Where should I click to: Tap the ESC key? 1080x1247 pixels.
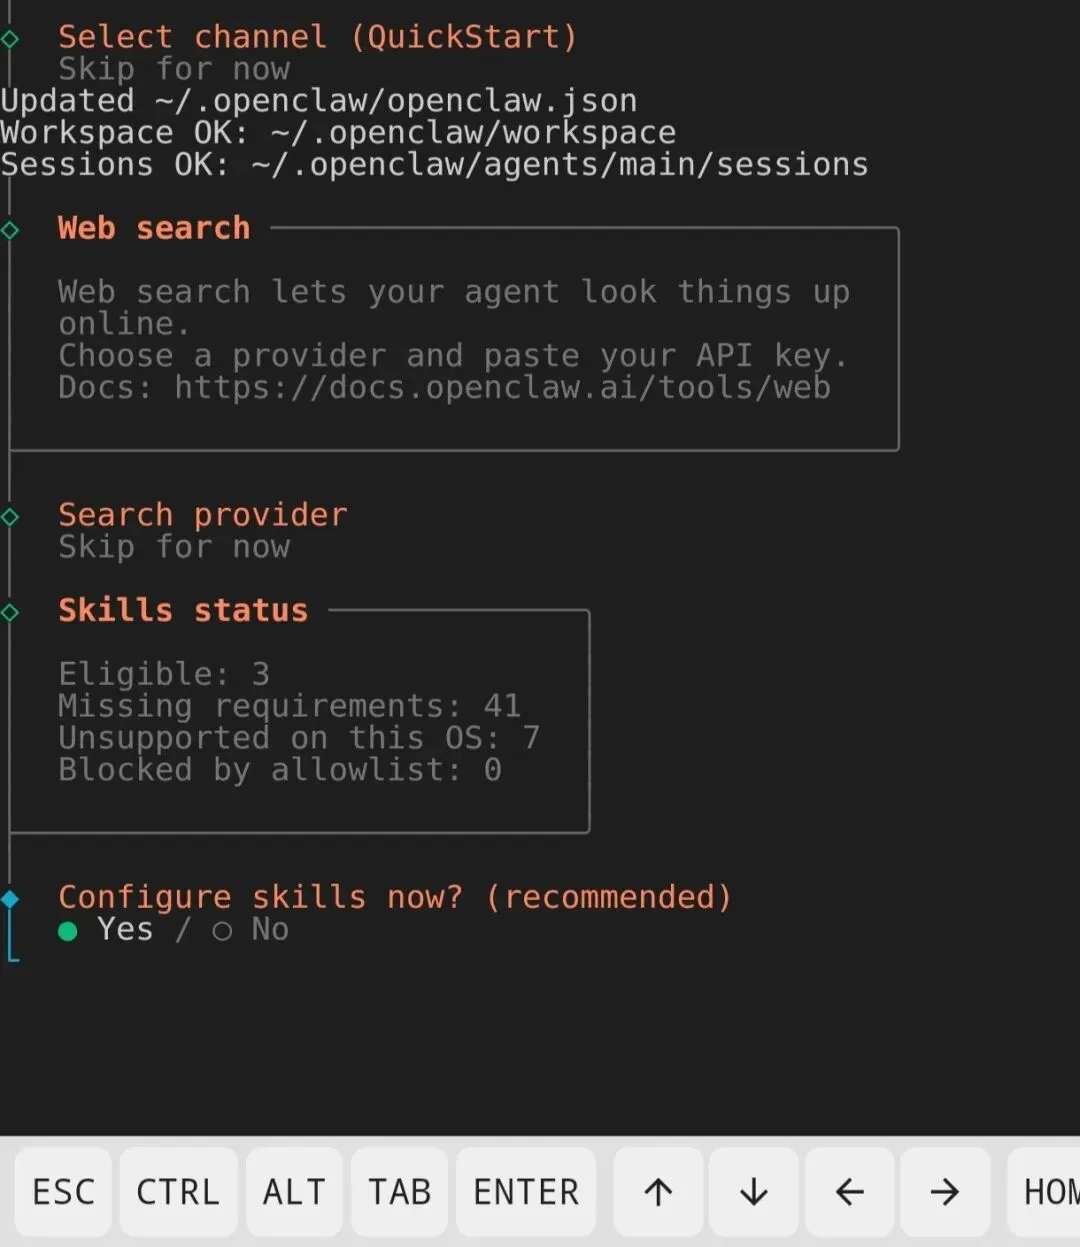pos(63,1191)
